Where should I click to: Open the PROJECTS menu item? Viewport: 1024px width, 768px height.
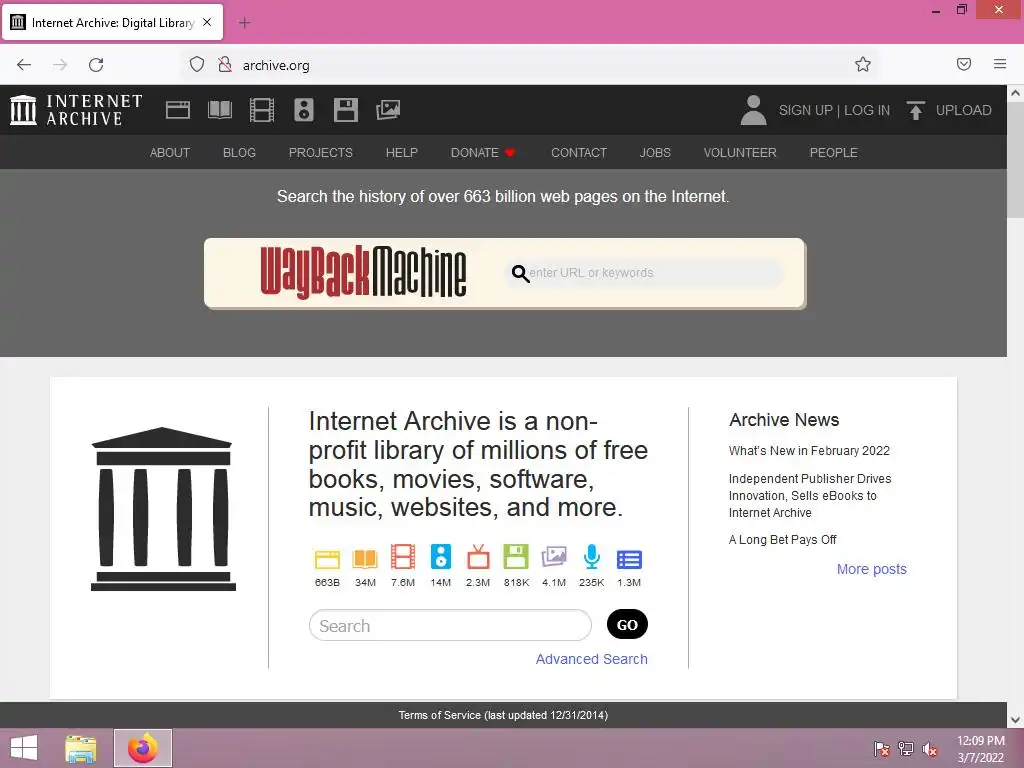click(x=321, y=153)
